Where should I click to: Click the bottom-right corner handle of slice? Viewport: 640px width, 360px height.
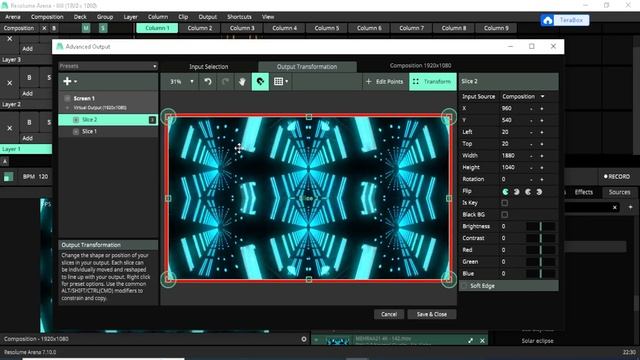(449, 280)
